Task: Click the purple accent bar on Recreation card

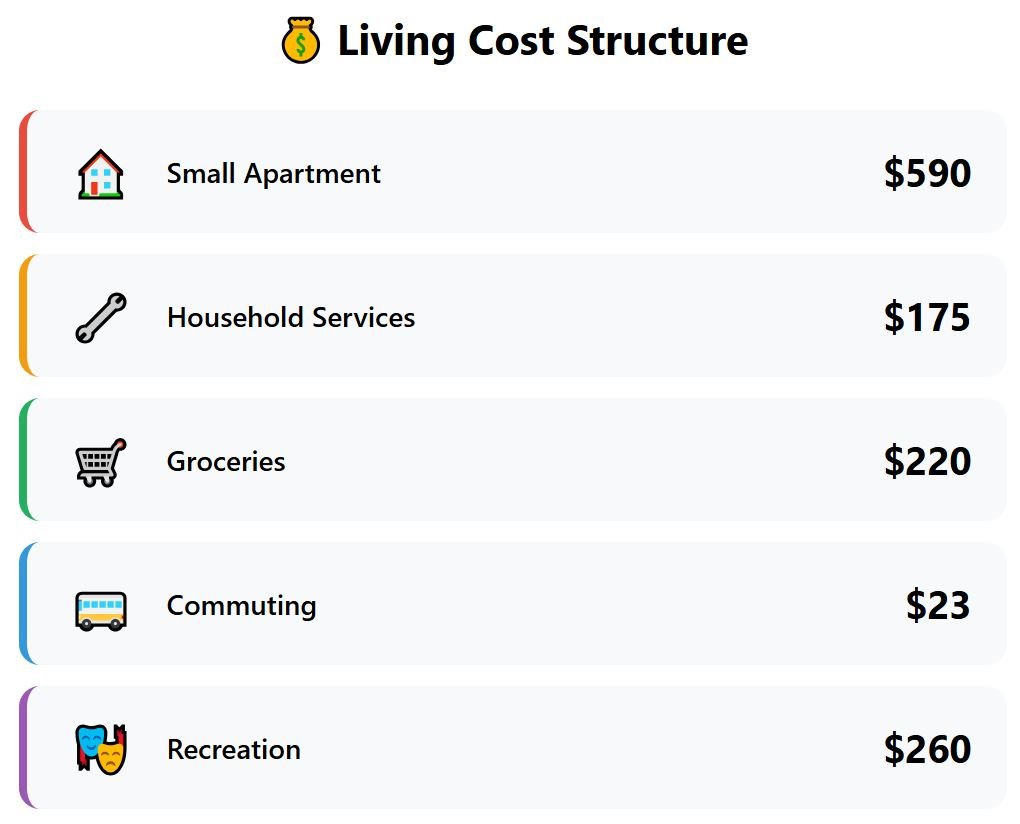Action: (x=22, y=748)
